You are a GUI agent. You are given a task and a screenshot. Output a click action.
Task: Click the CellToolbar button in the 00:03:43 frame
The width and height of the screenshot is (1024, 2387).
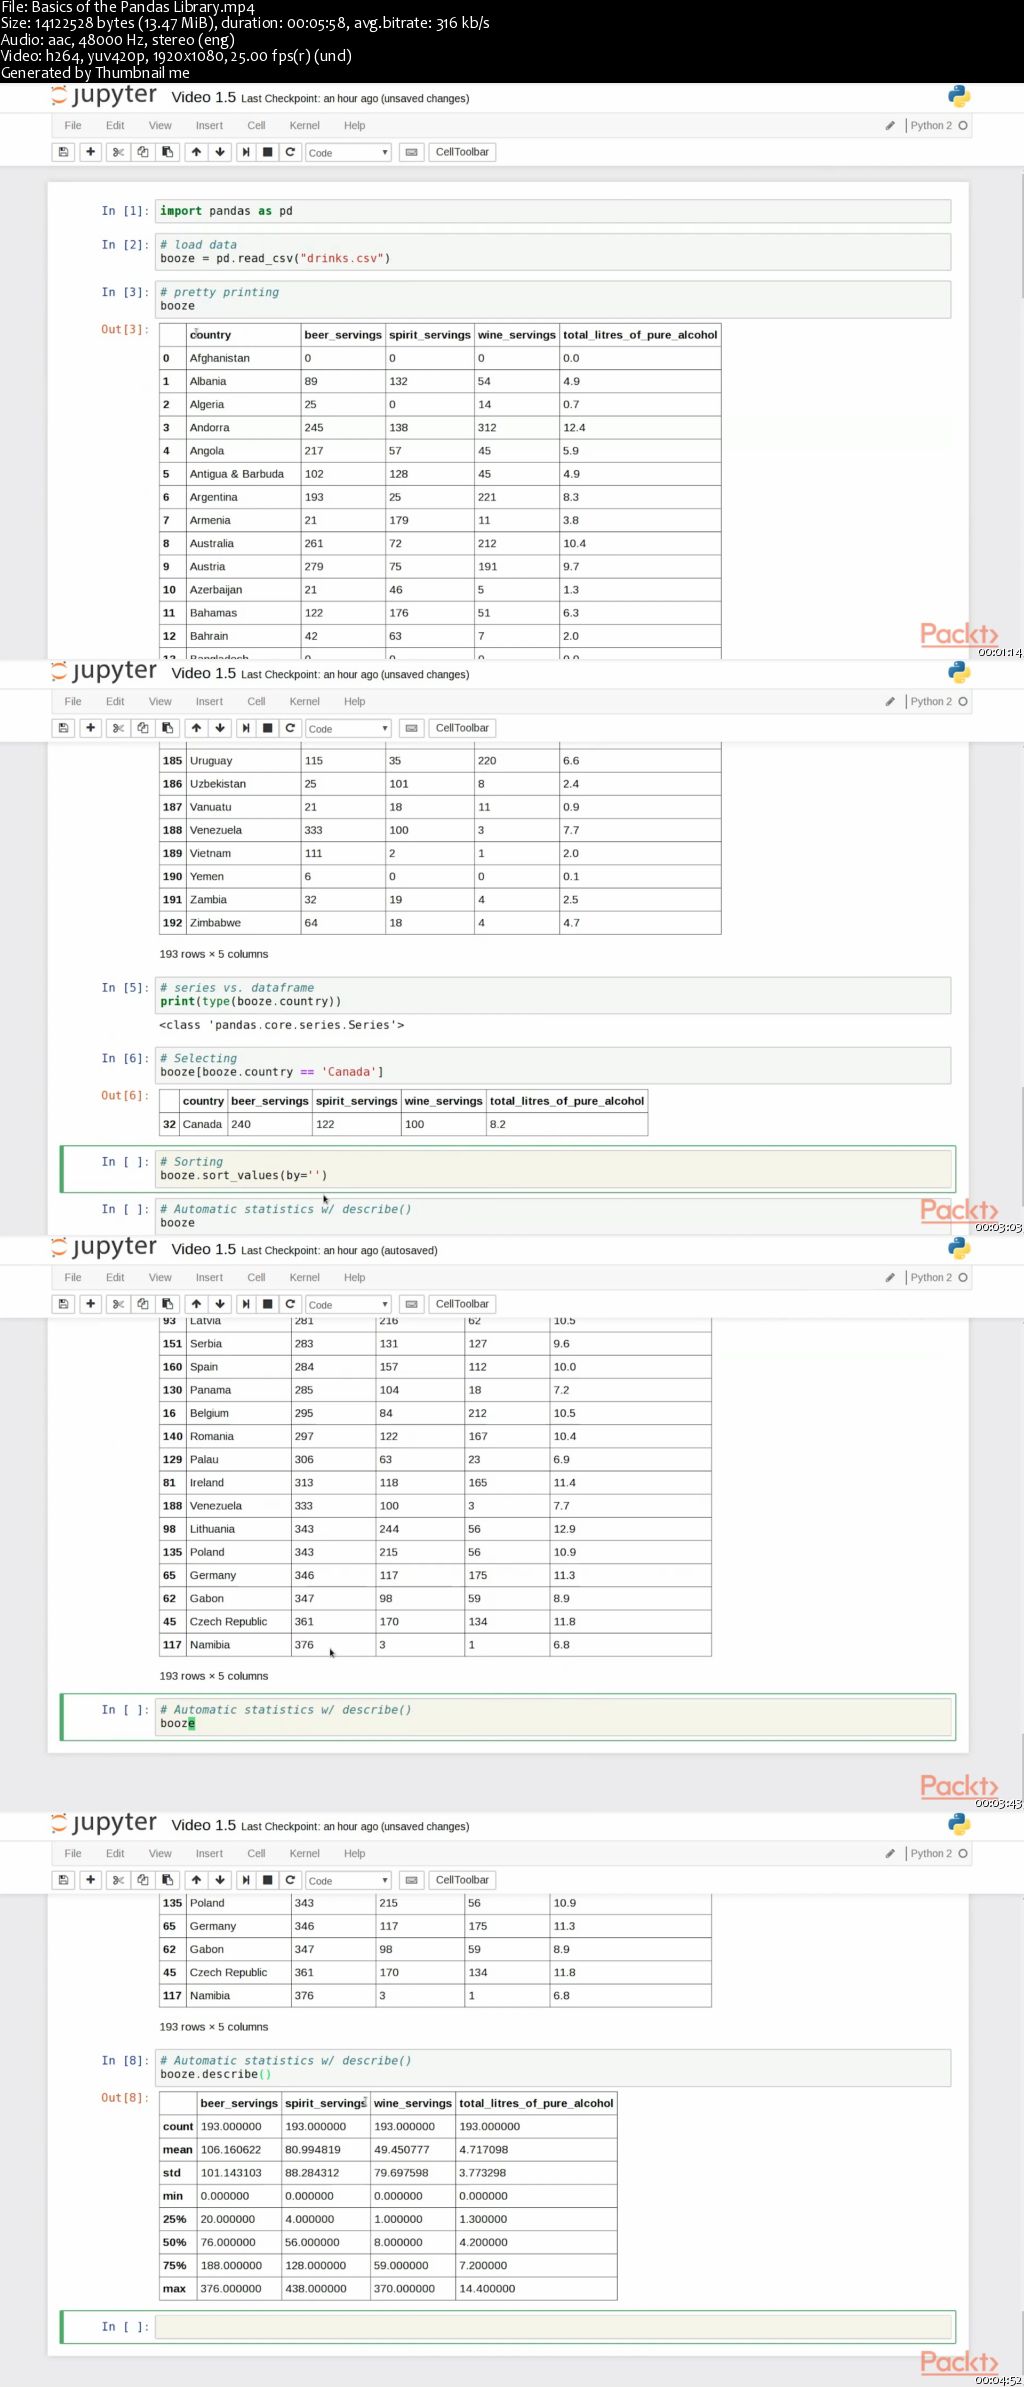pyautogui.click(x=462, y=1304)
